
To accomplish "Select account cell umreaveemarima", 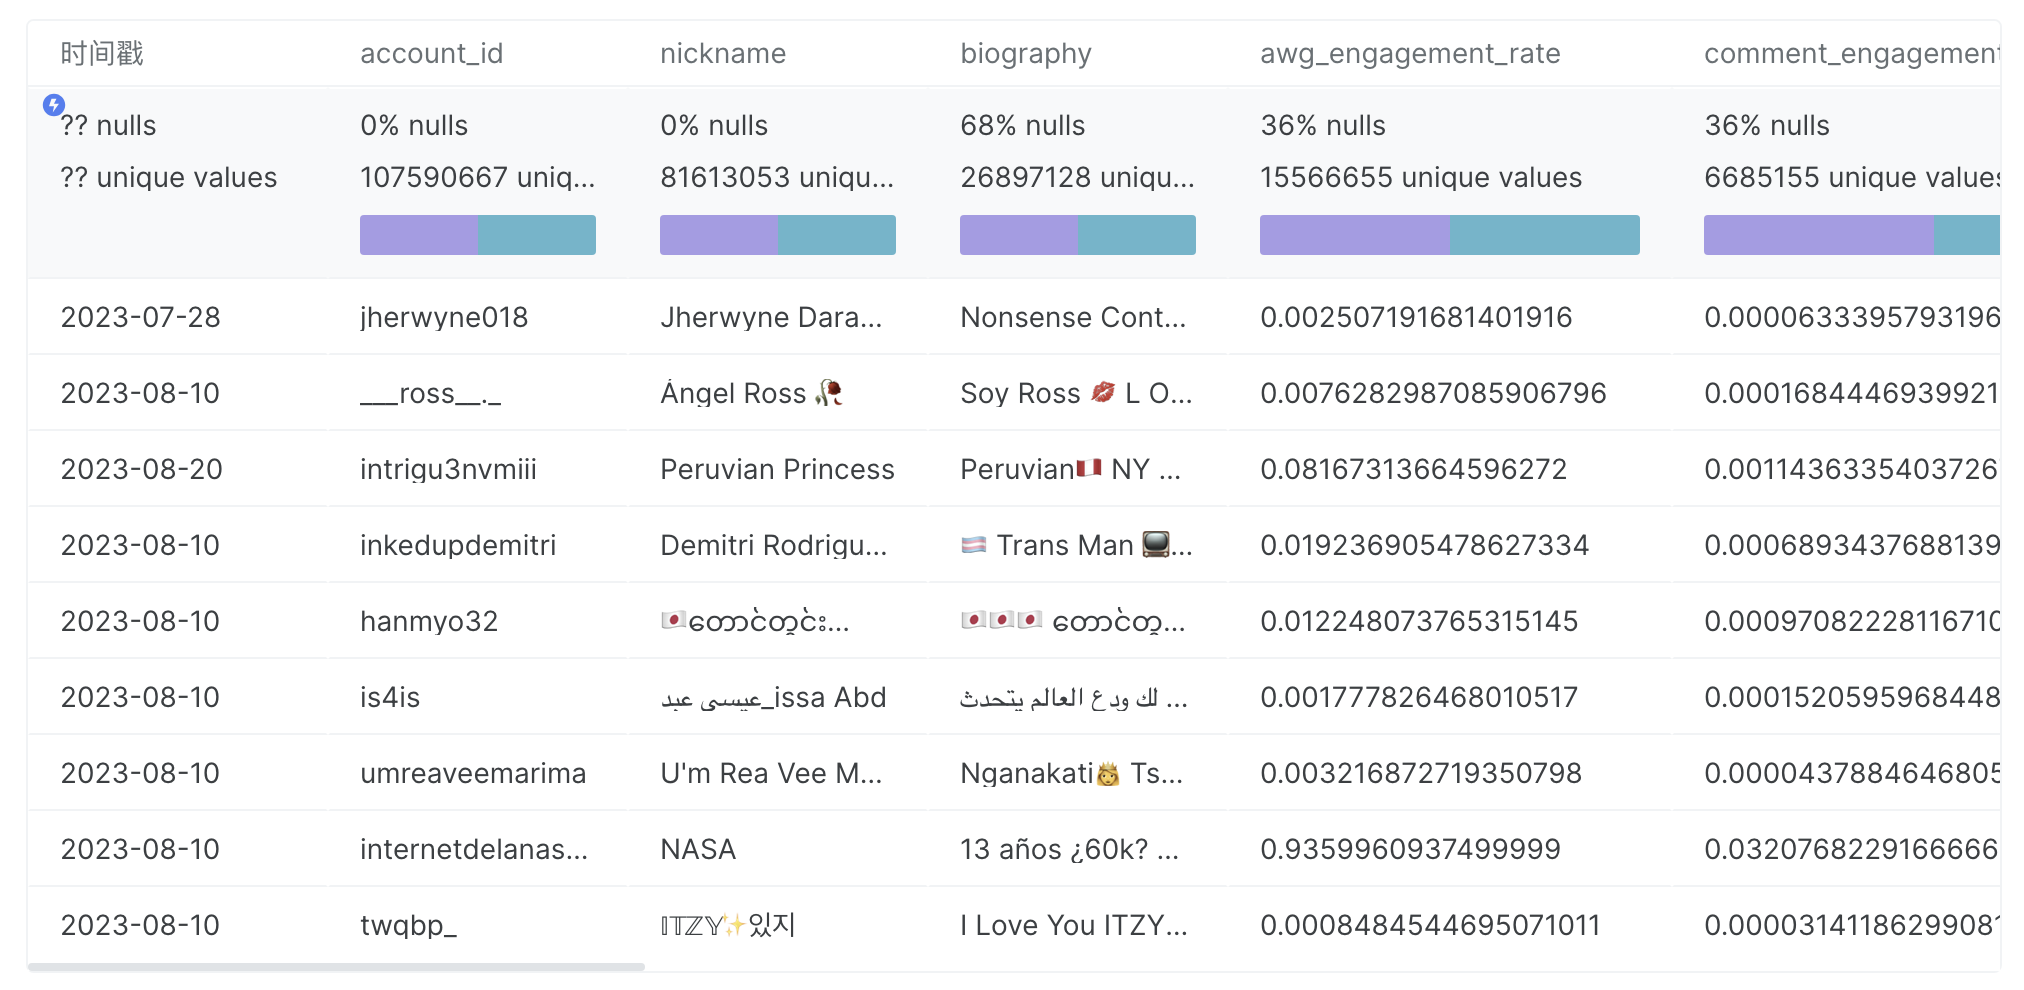I will [473, 773].
